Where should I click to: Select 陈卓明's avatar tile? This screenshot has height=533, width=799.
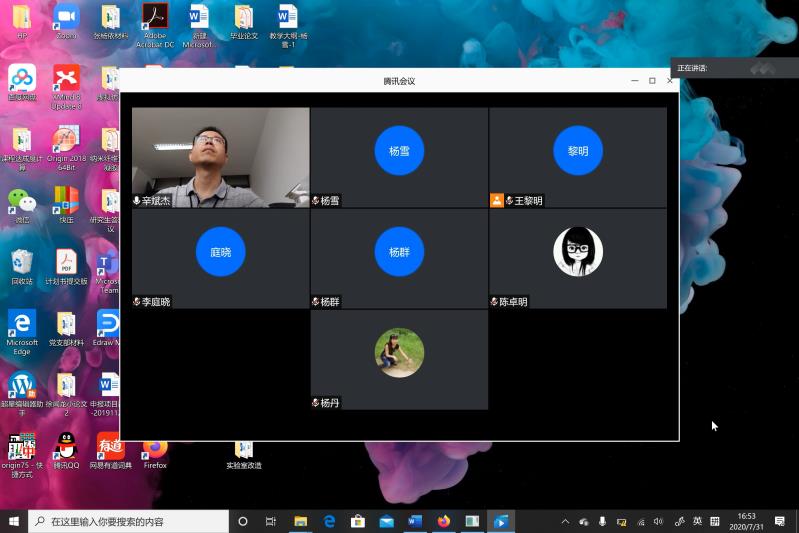578,252
